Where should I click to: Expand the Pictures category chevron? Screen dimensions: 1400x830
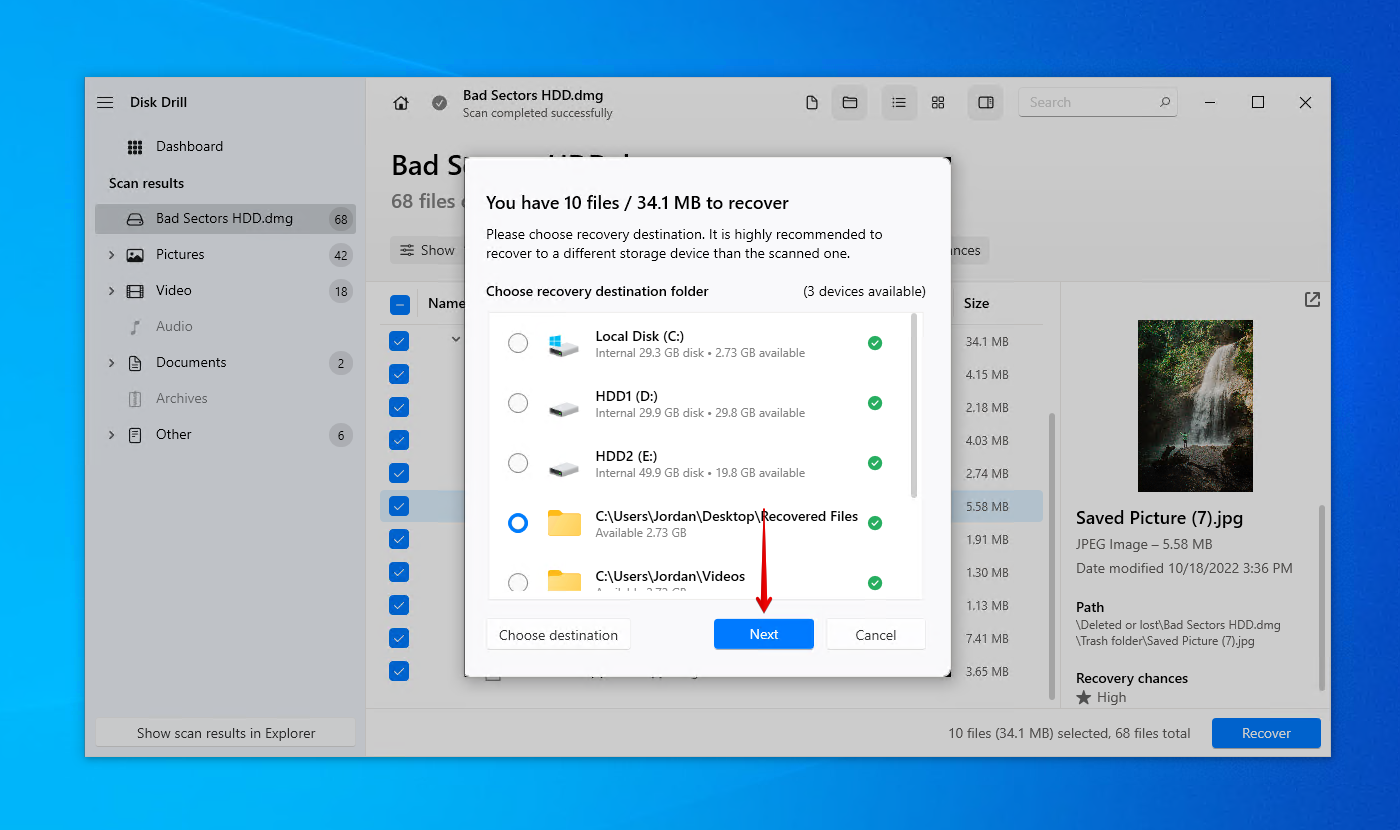pyautogui.click(x=111, y=255)
